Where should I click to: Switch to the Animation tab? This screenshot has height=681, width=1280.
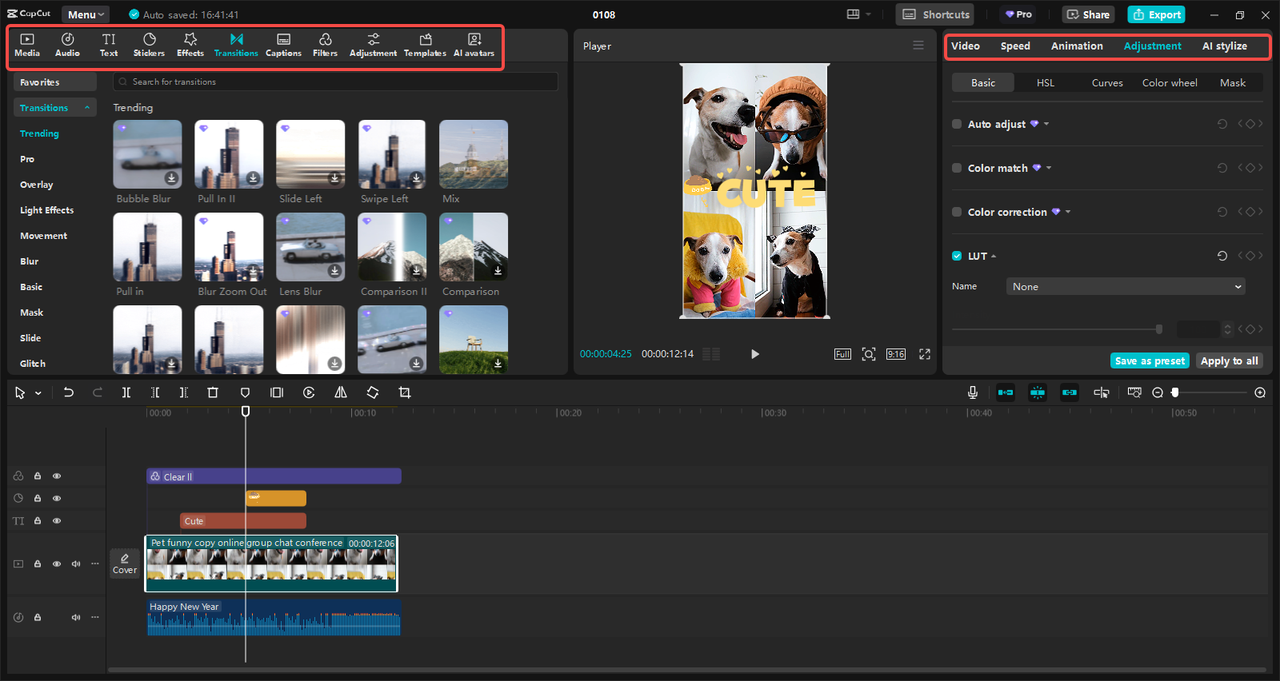point(1077,46)
